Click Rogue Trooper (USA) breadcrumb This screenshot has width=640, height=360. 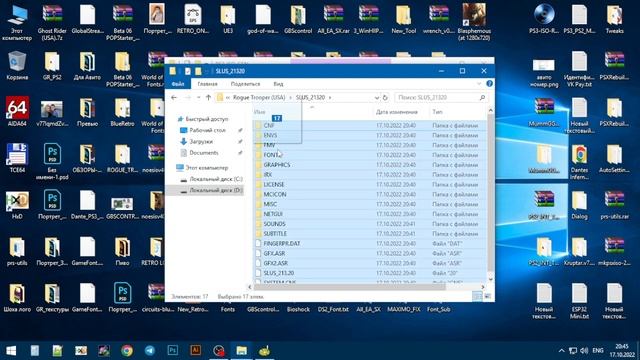tap(259, 98)
